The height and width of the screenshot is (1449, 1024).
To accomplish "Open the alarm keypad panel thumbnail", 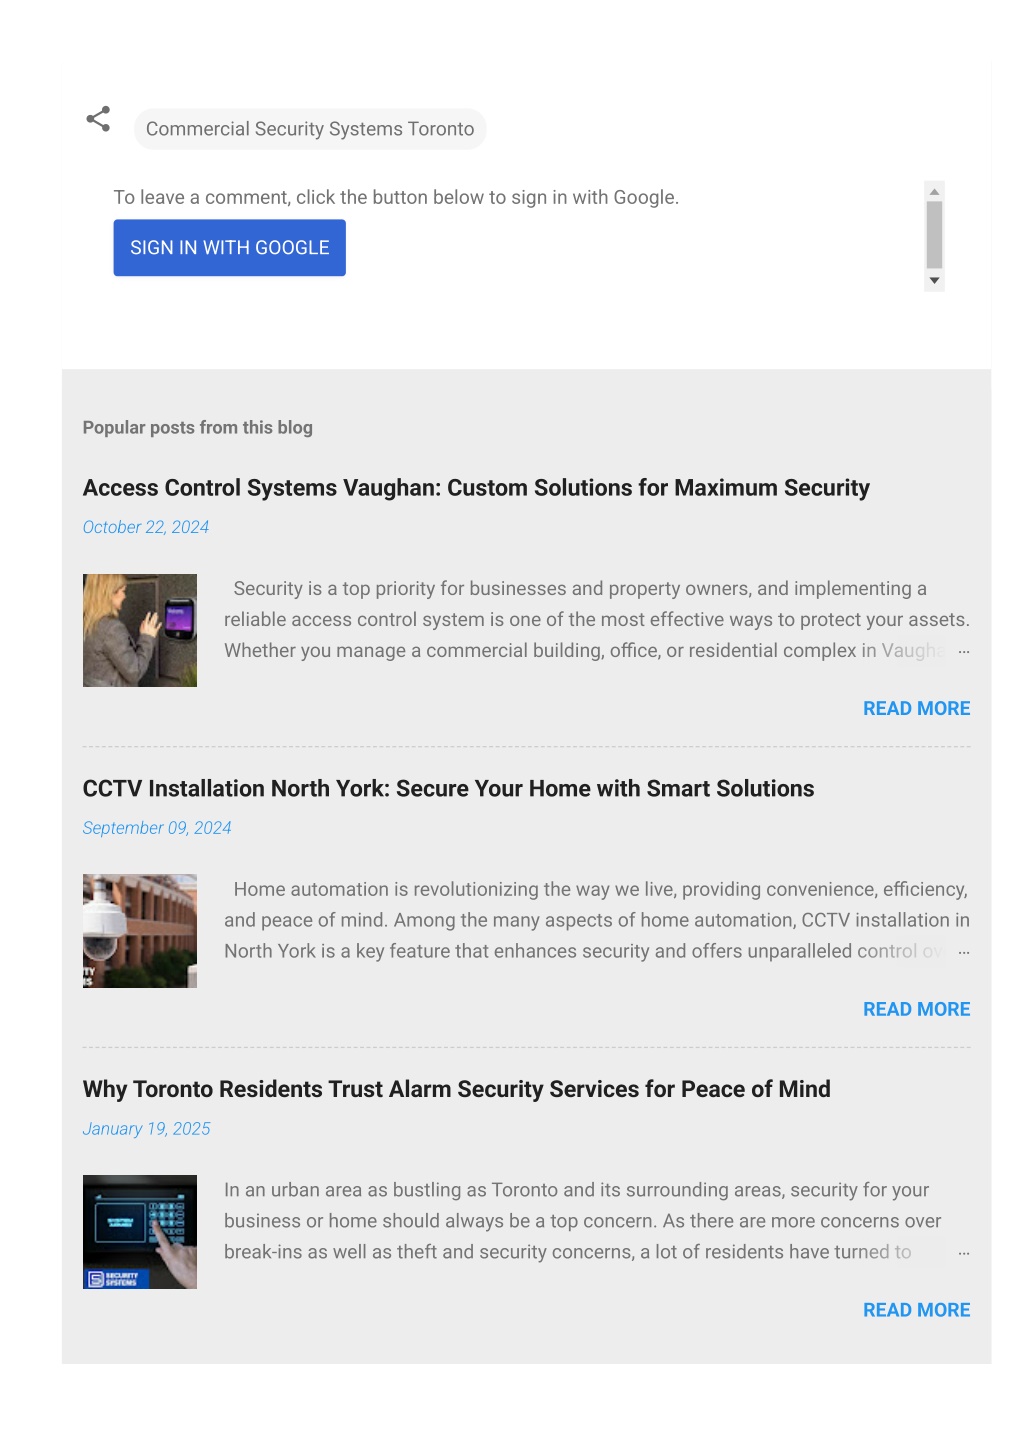I will tap(140, 1232).
